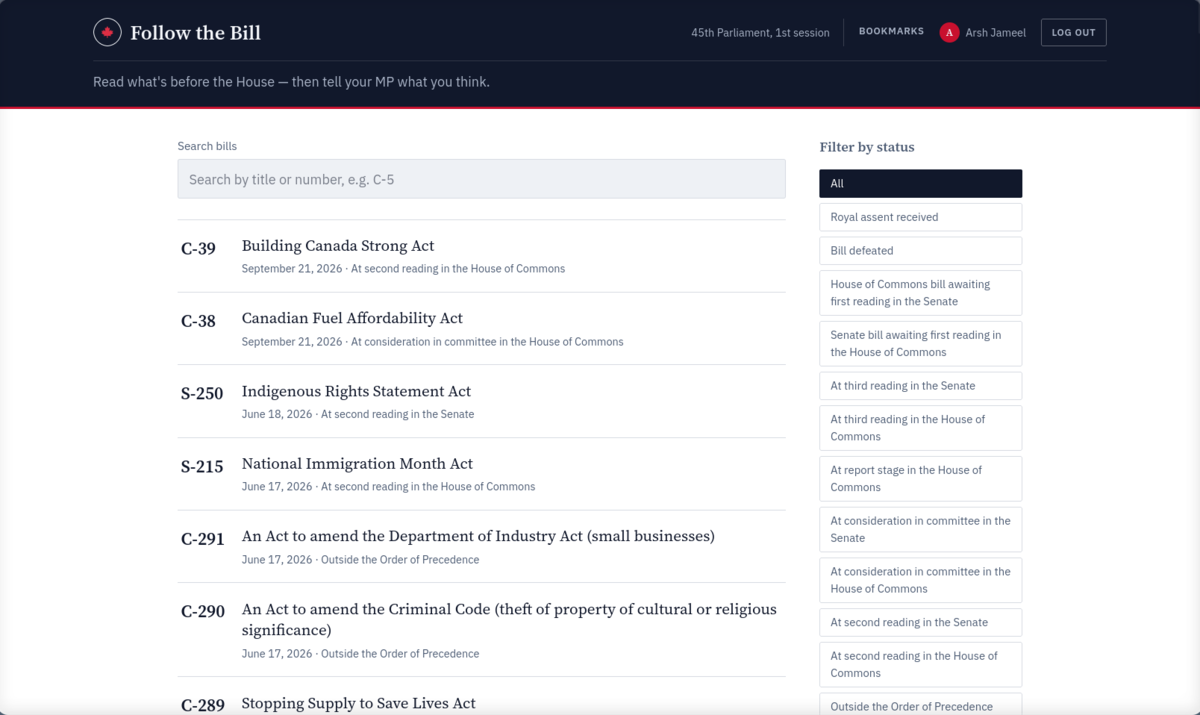Open the National Immigration Month Act

point(481,474)
